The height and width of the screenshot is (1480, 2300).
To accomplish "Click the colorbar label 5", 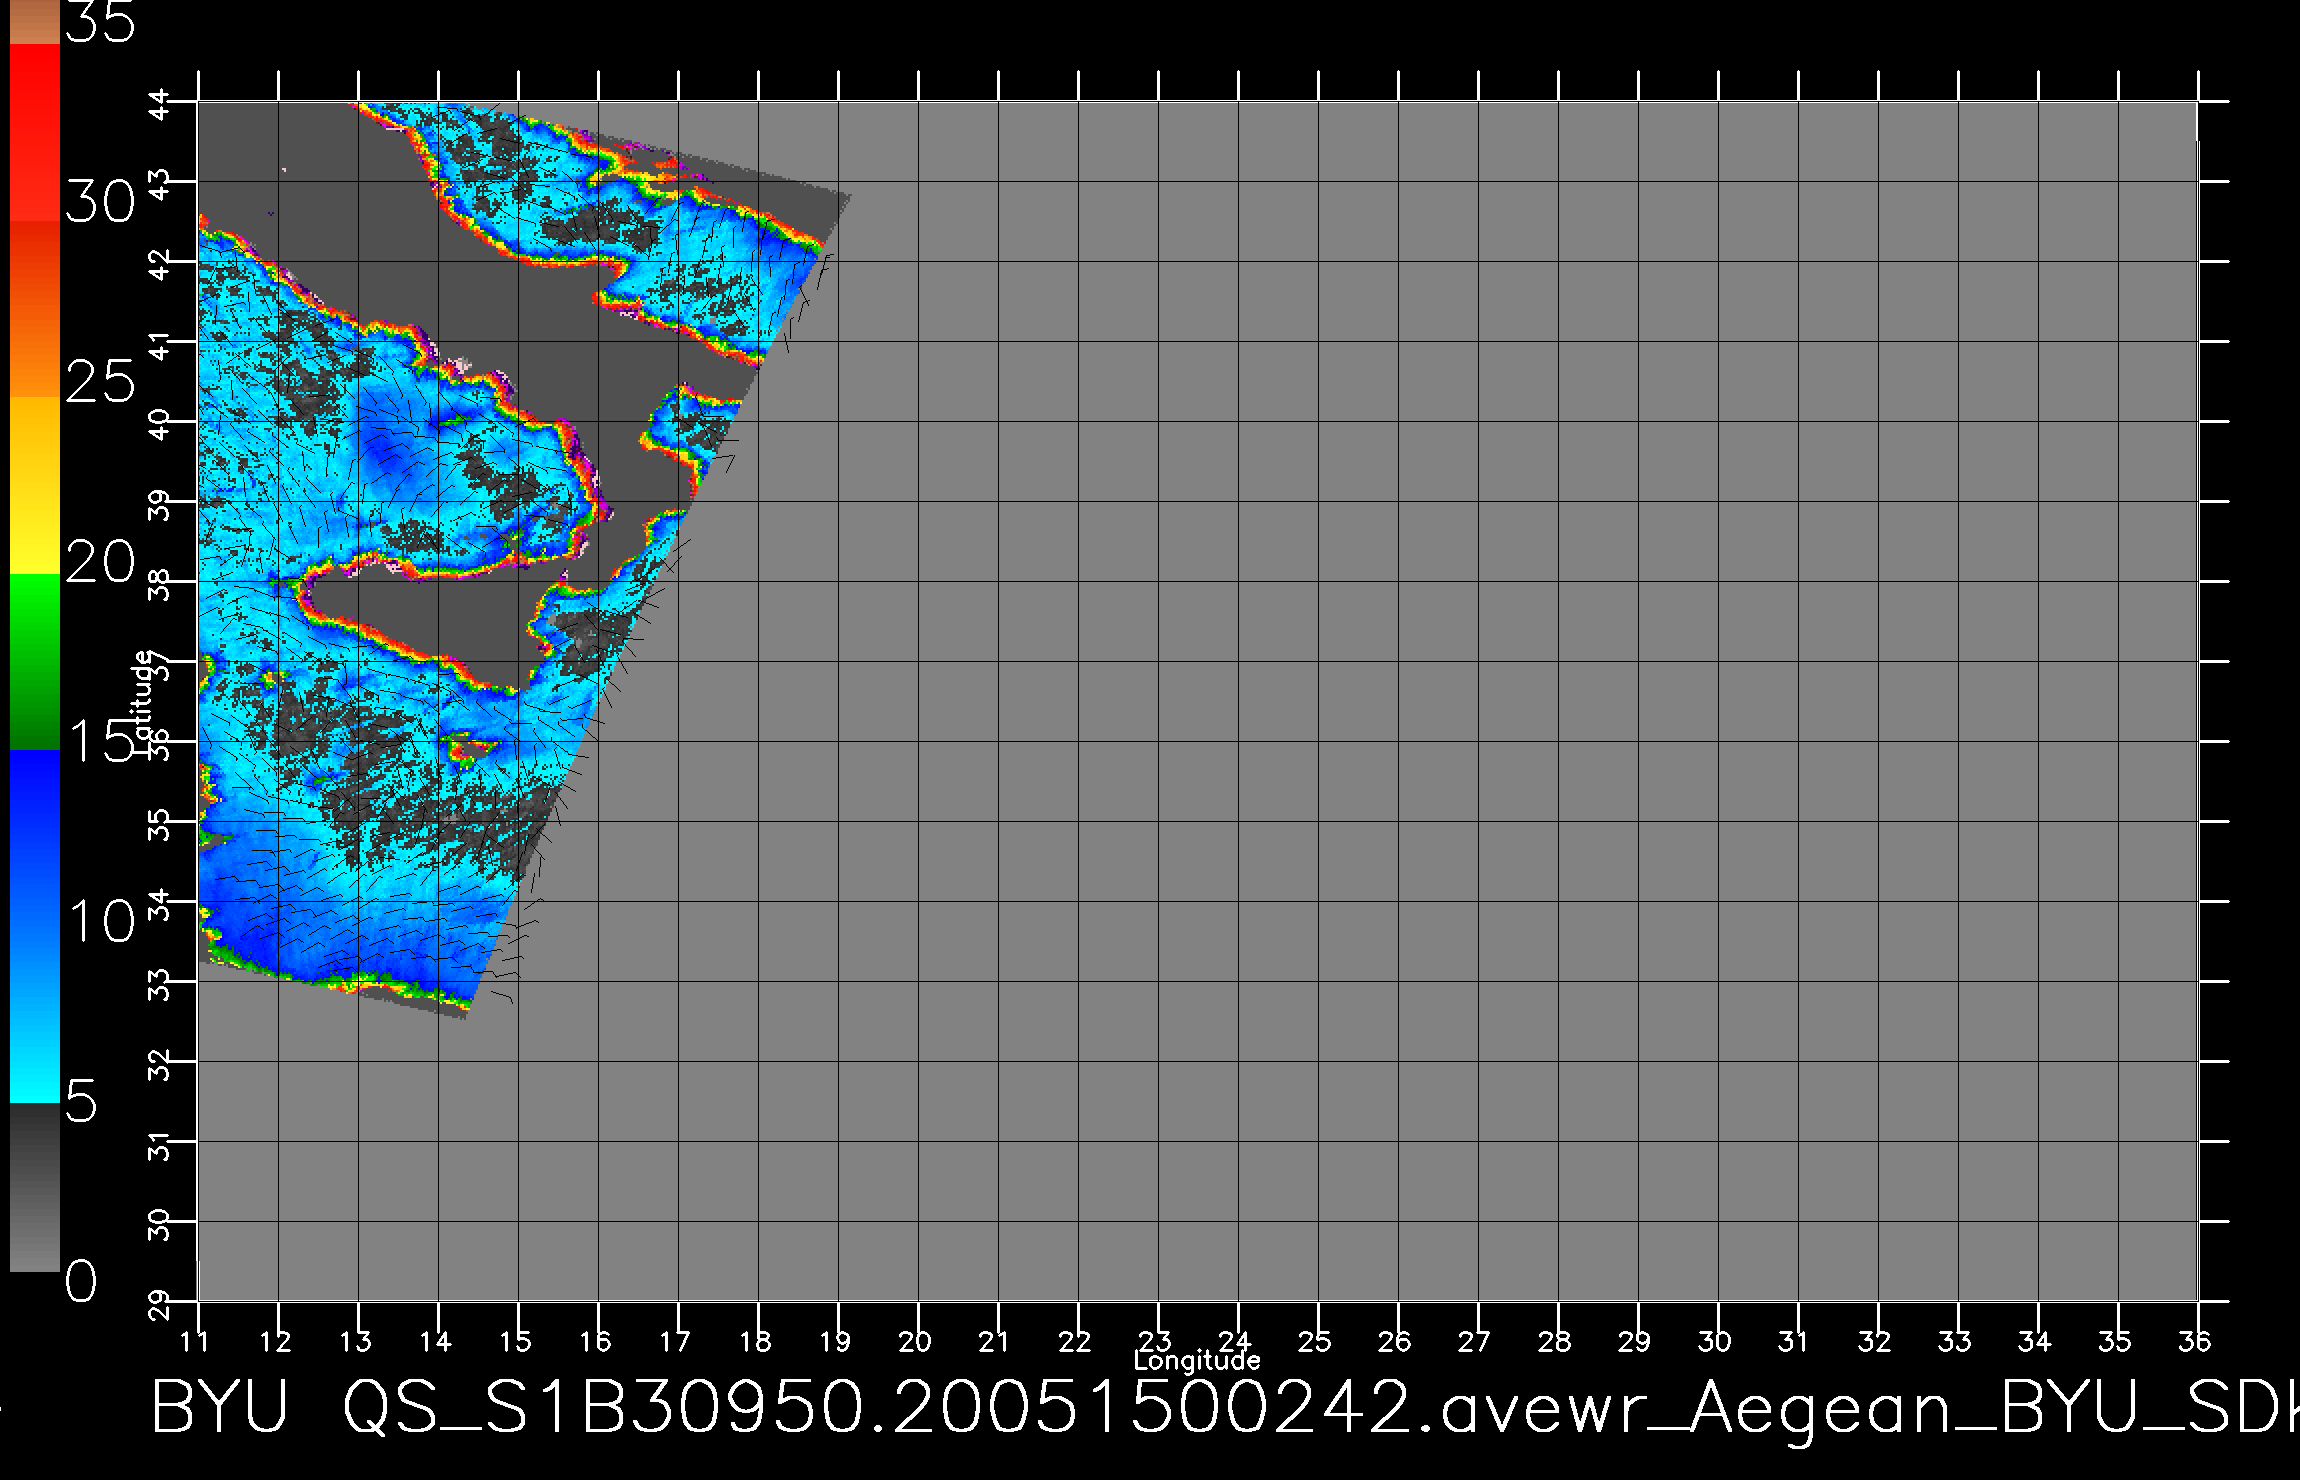I will (x=82, y=1101).
